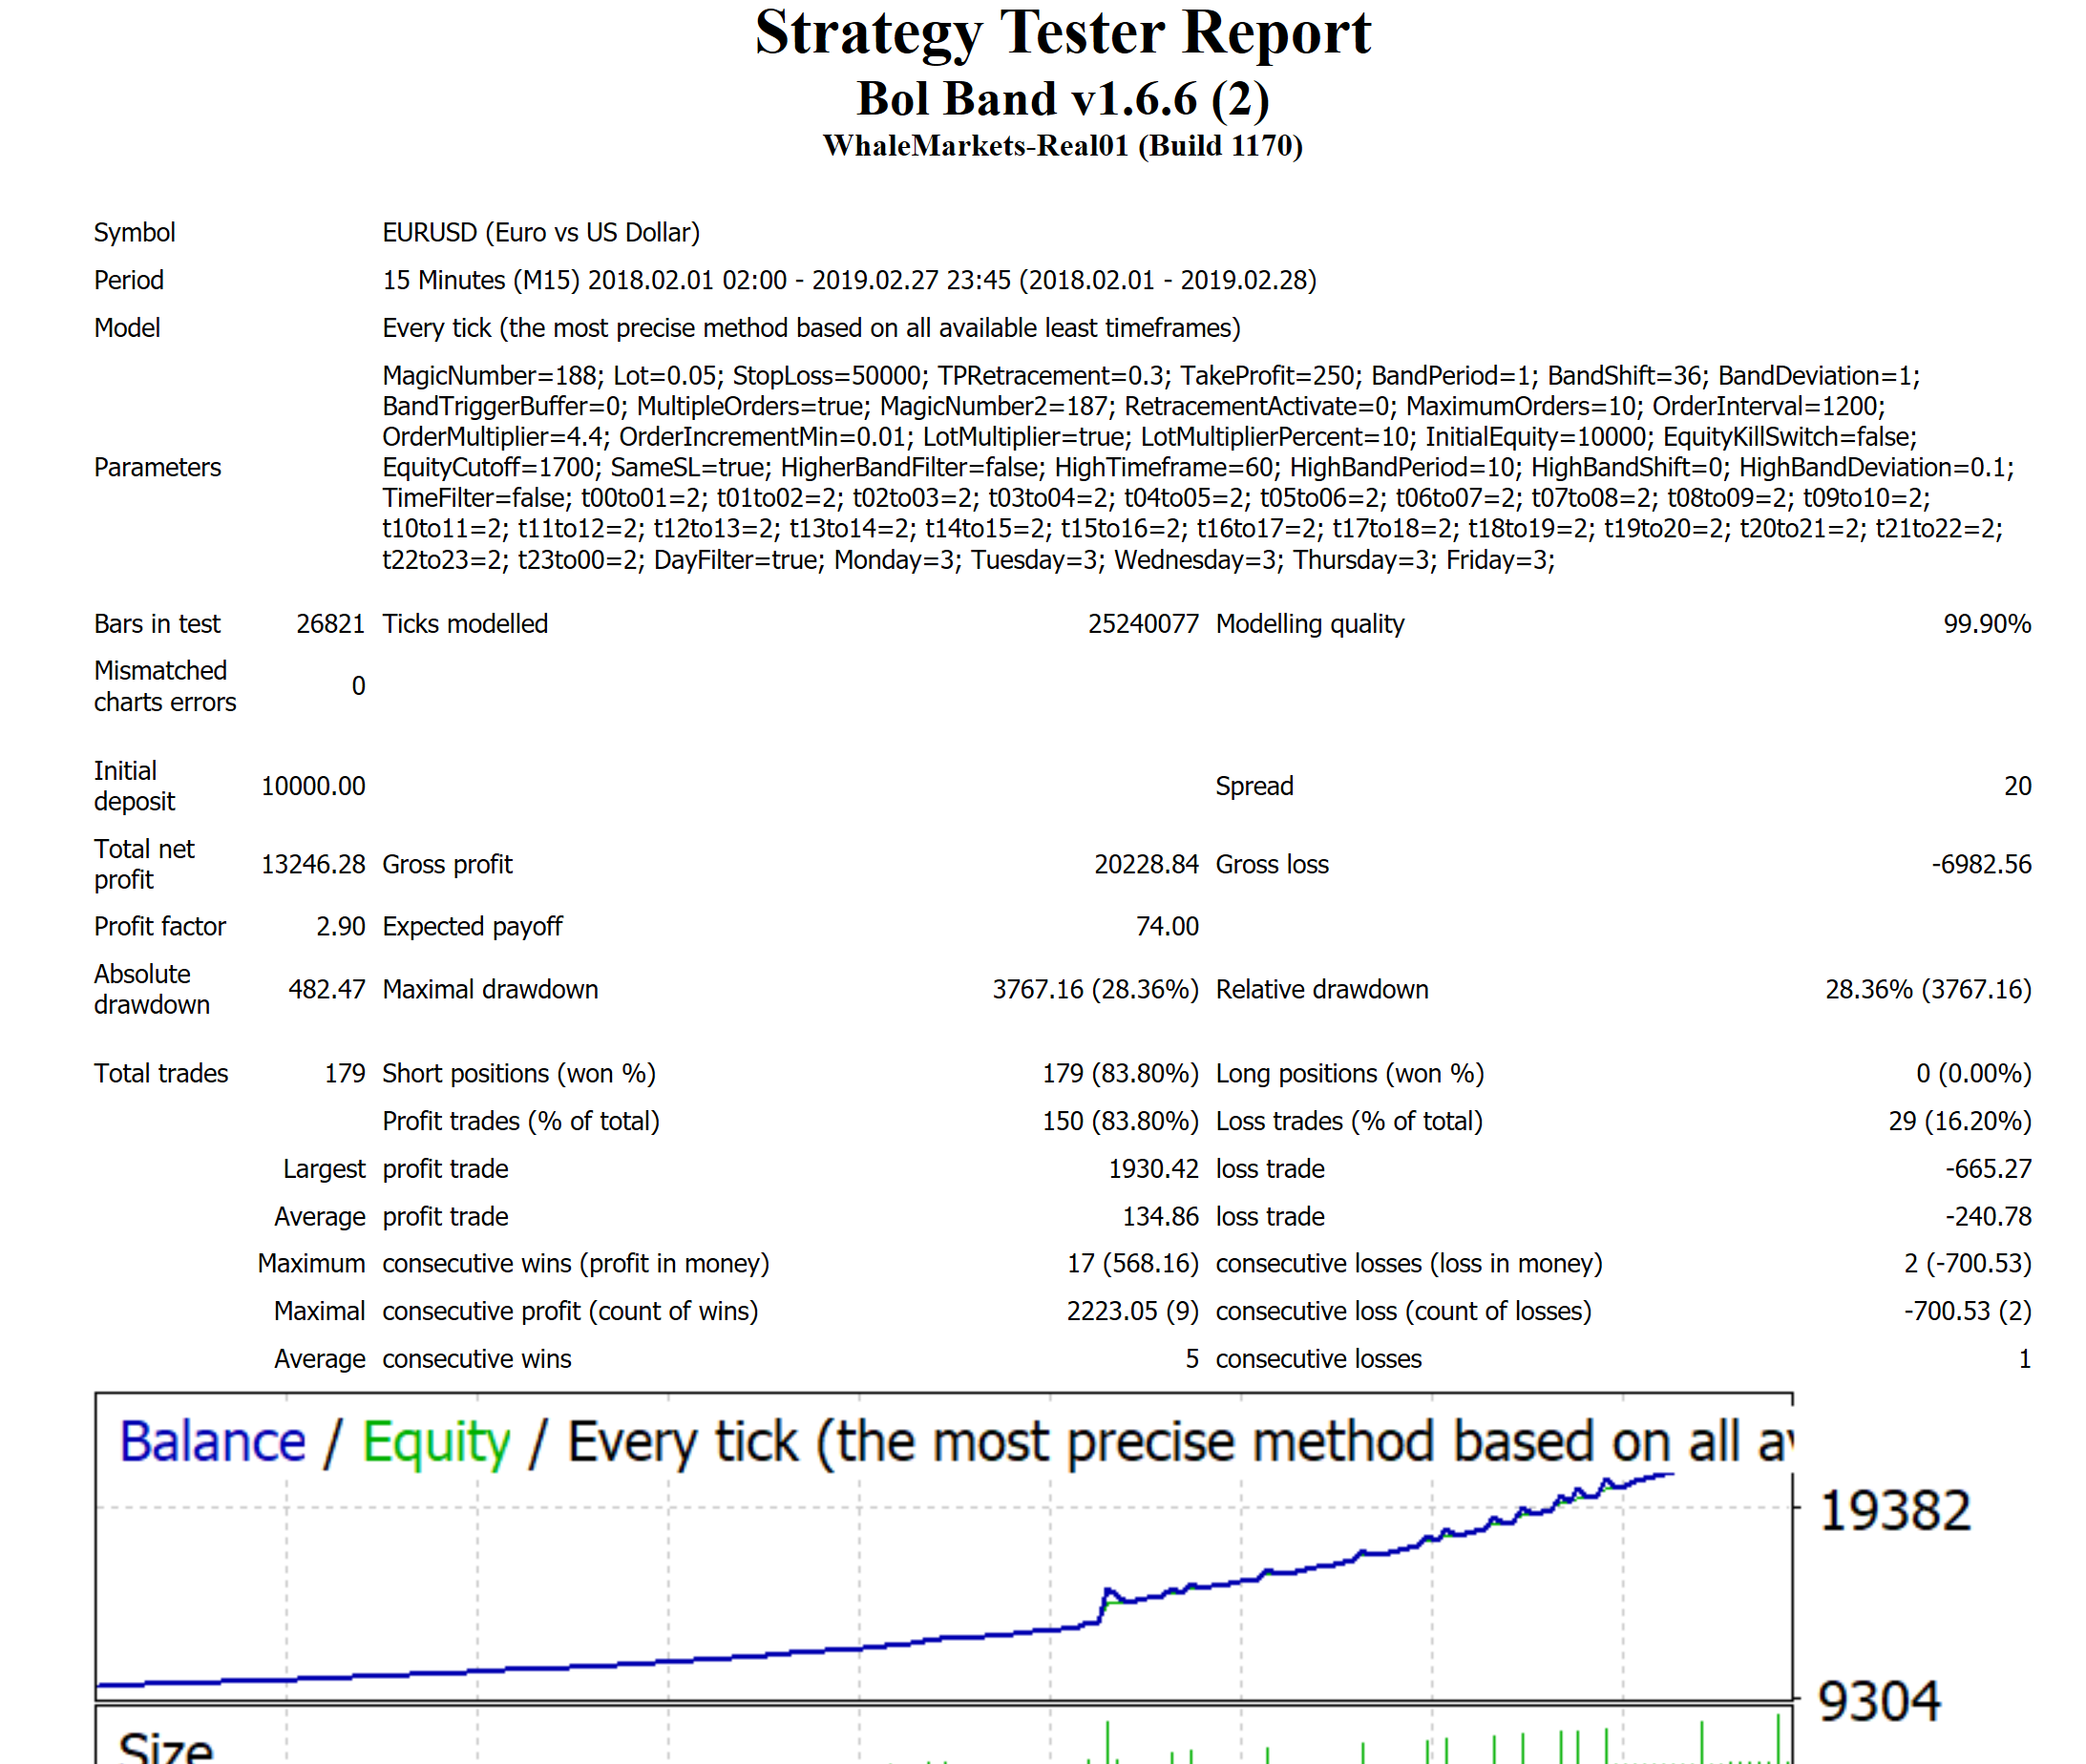2086x1764 pixels.
Task: Click the "Profit factor" label
Action: pyautogui.click(x=160, y=927)
